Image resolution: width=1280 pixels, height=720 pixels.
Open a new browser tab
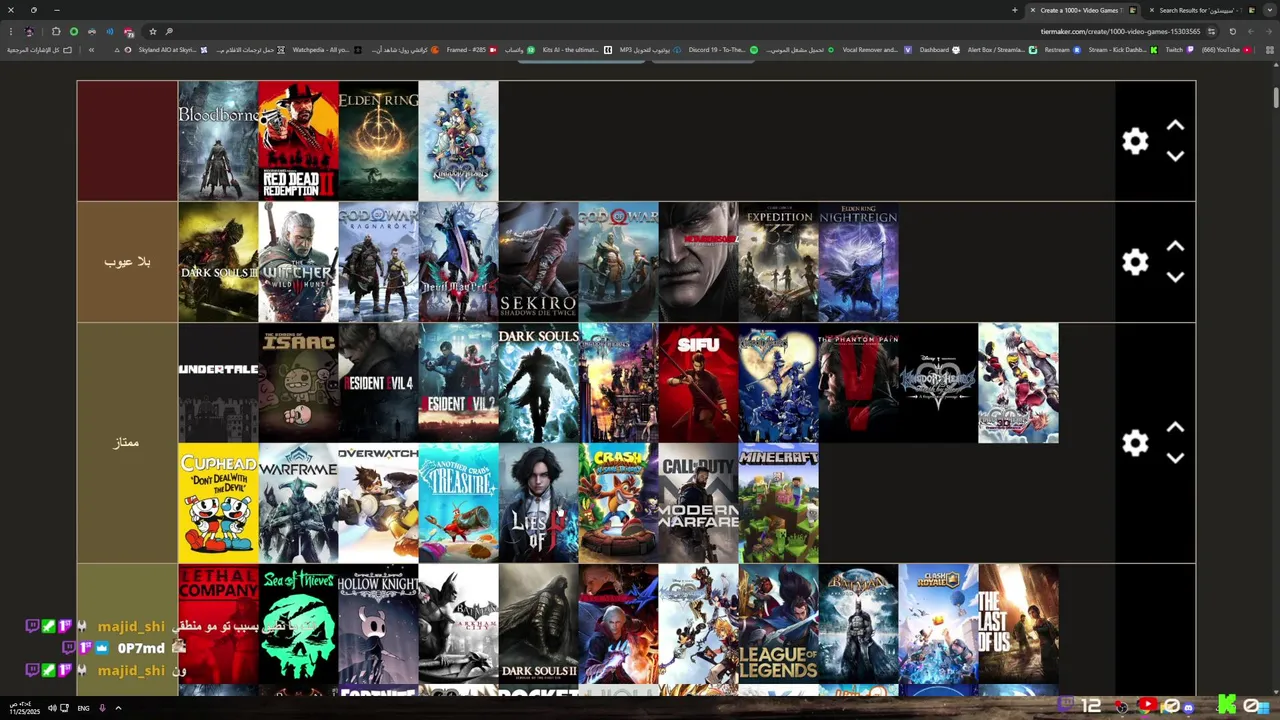[1014, 10]
